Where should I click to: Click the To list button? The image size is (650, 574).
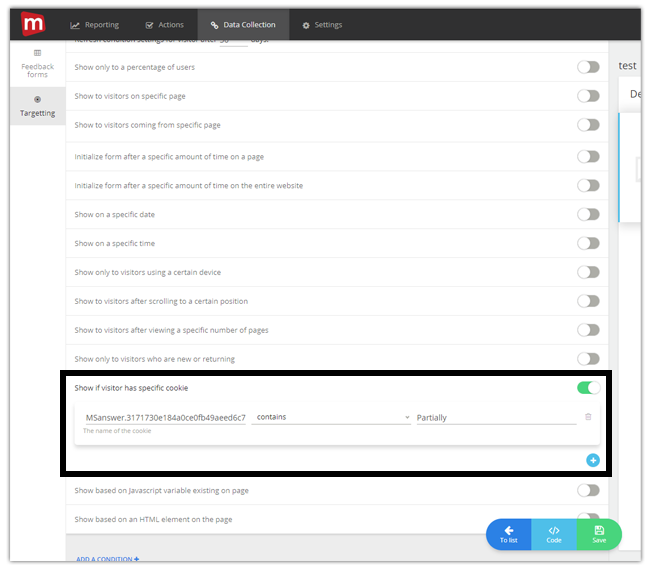pos(509,535)
